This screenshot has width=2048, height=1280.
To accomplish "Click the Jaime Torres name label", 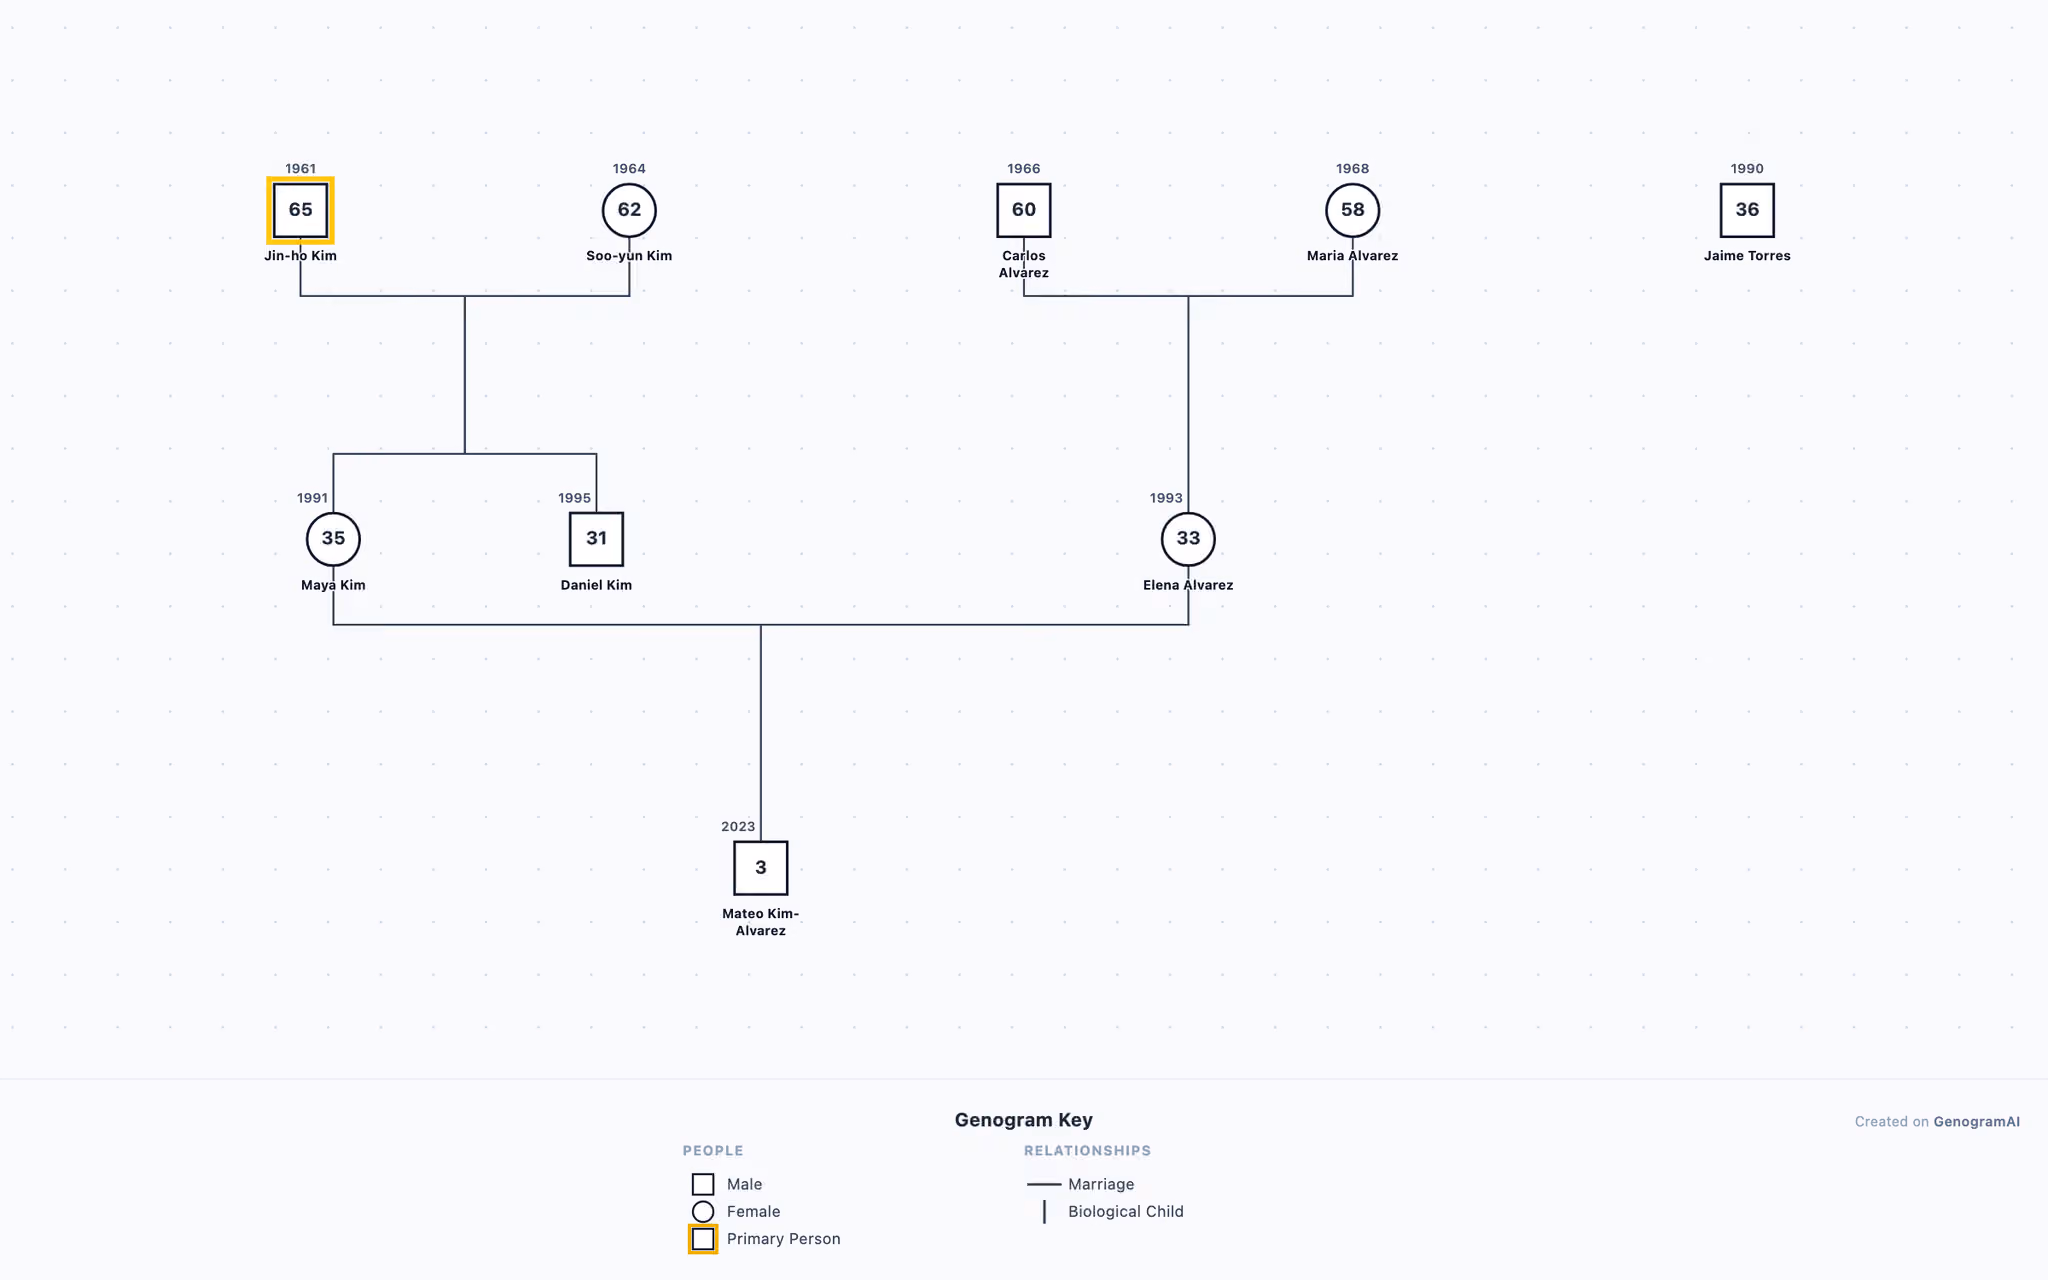I will [1747, 256].
